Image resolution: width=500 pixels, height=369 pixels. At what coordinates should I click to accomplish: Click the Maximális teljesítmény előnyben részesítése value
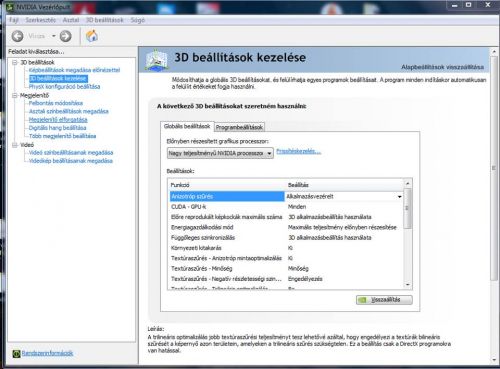pos(342,227)
